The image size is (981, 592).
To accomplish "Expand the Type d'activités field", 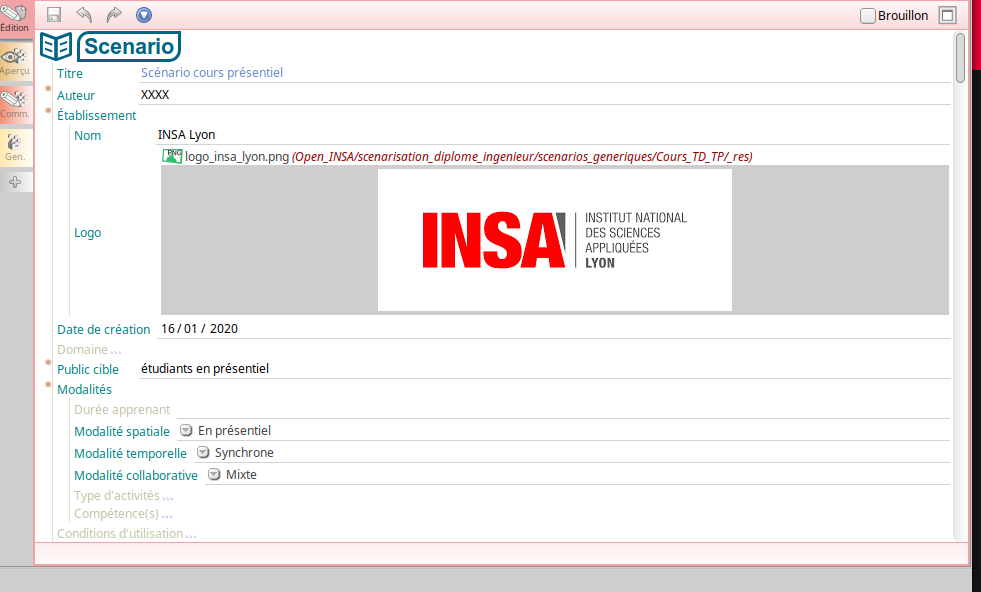I will pyautogui.click(x=123, y=496).
